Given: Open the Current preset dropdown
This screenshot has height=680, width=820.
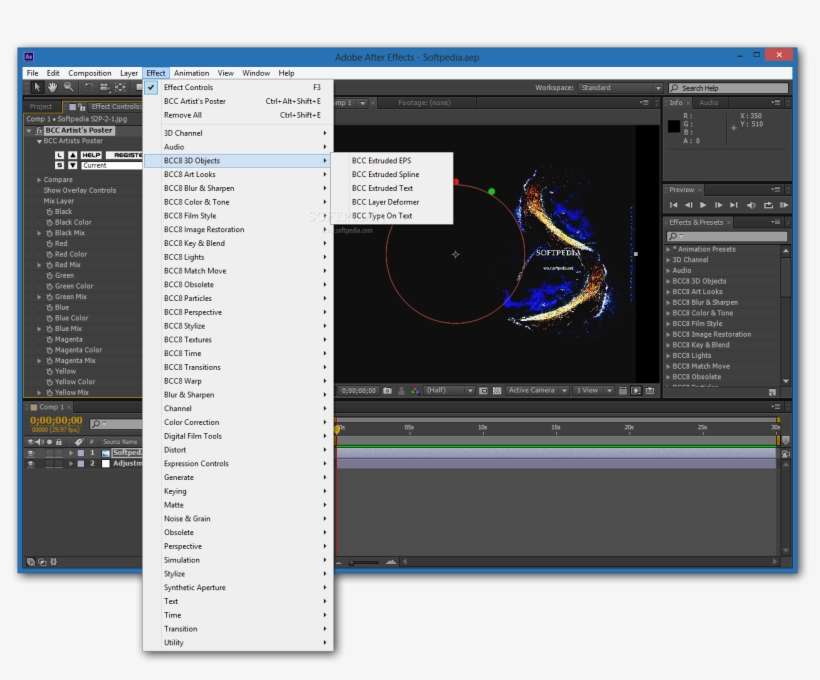Looking at the screenshot, I should pos(111,165).
